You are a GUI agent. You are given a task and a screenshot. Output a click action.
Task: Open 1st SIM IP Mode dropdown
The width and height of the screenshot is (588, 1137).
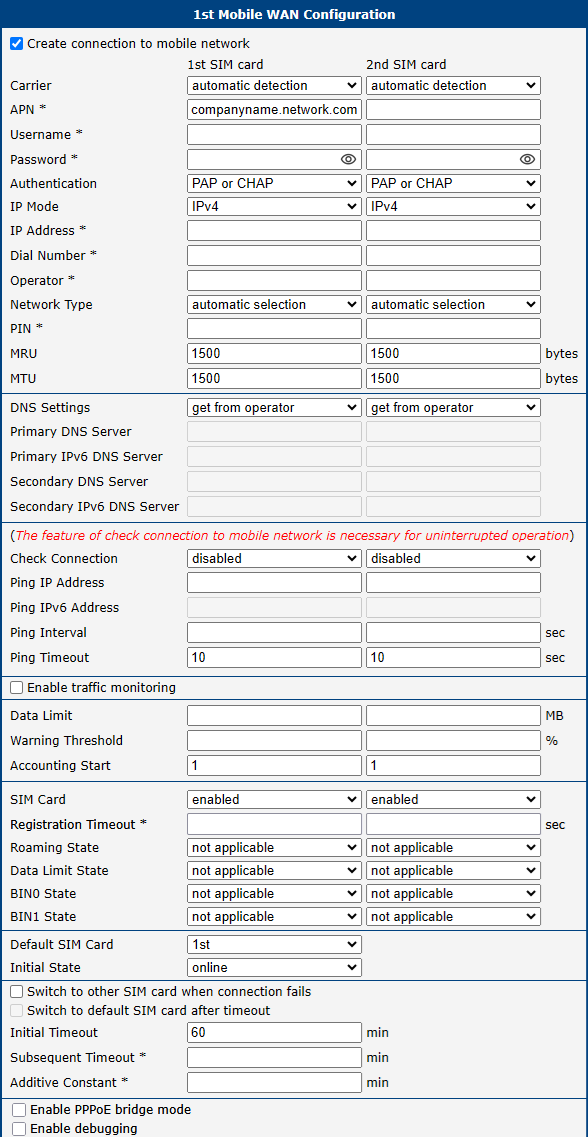[274, 207]
